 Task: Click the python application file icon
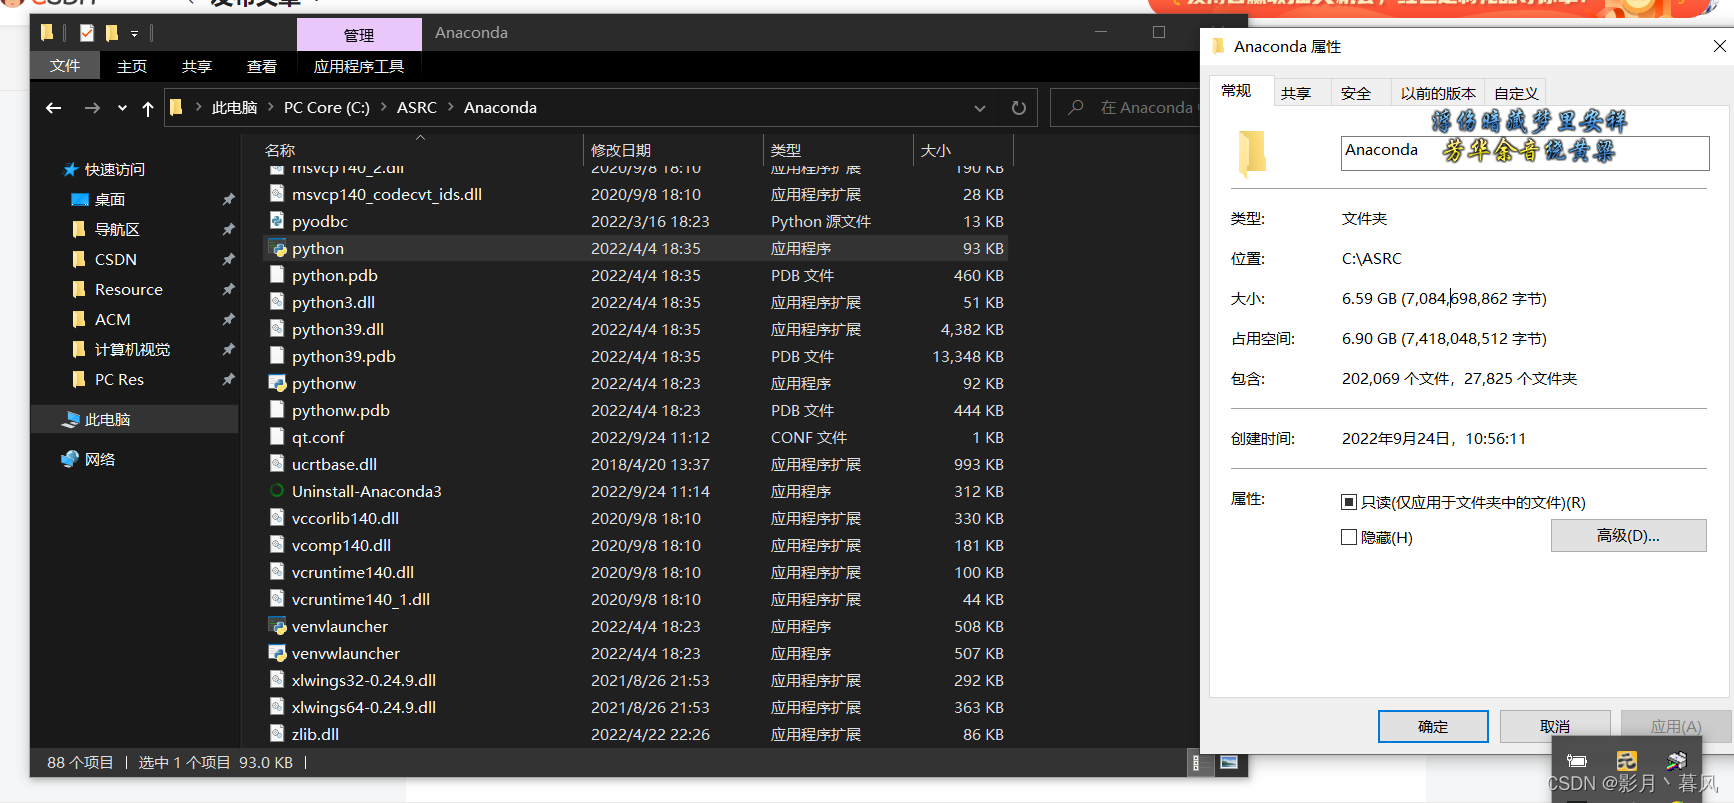[x=277, y=248]
